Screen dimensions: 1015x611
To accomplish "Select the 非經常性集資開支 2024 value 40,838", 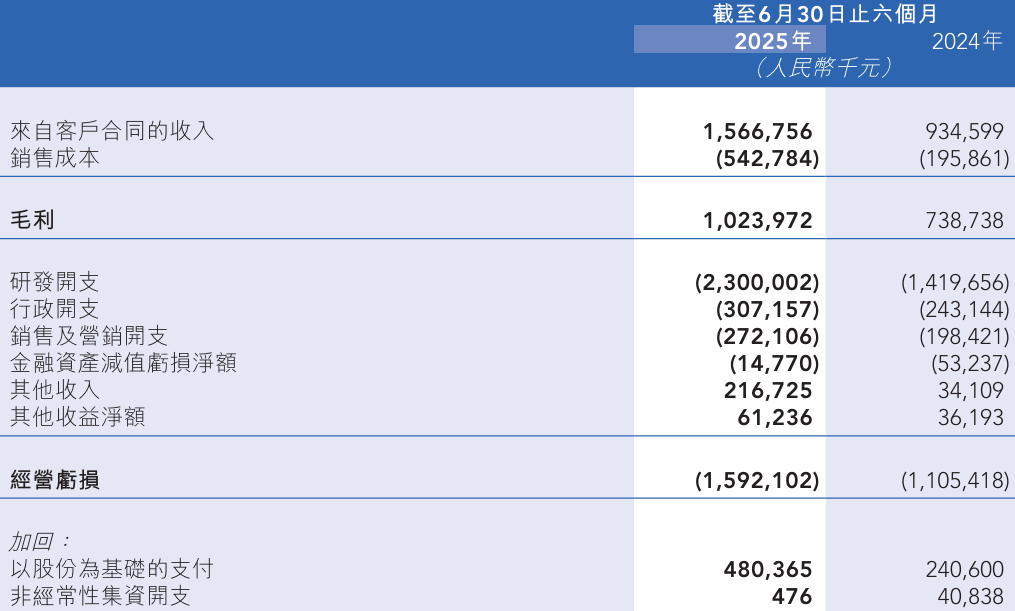I will (x=971, y=597).
